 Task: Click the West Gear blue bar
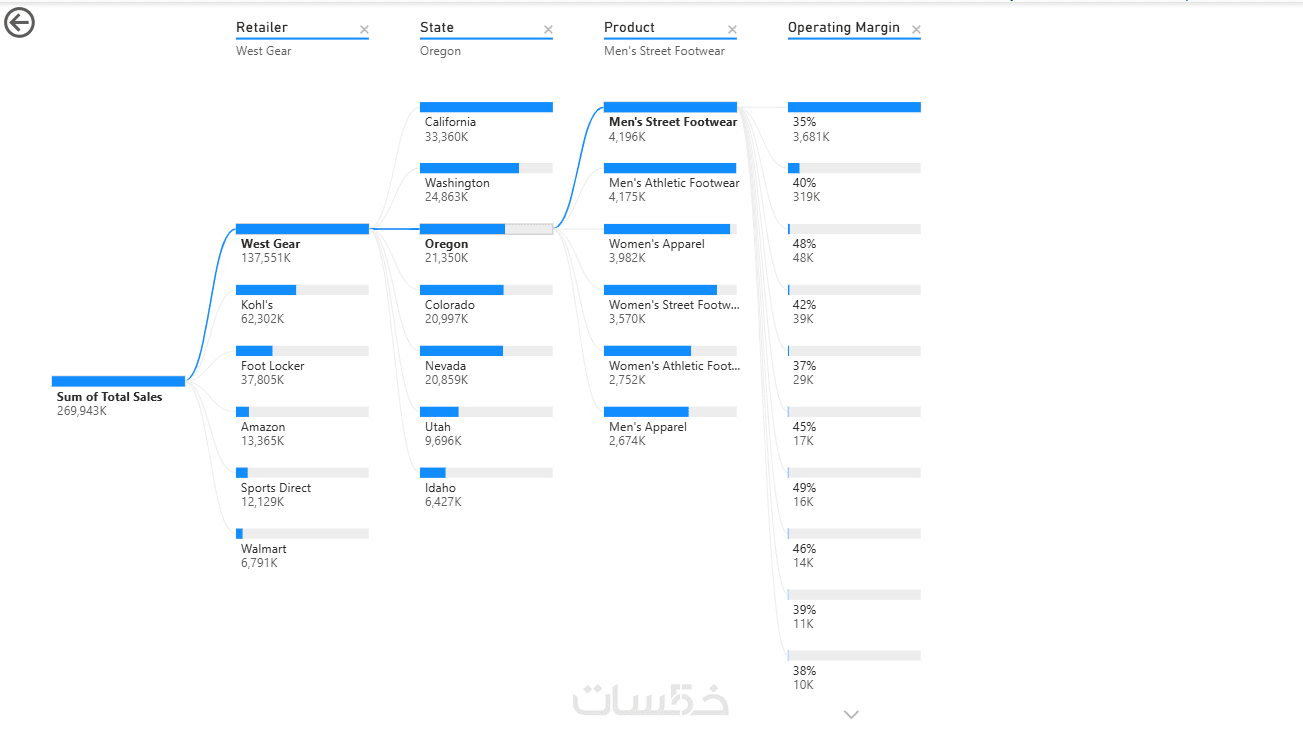(x=302, y=229)
